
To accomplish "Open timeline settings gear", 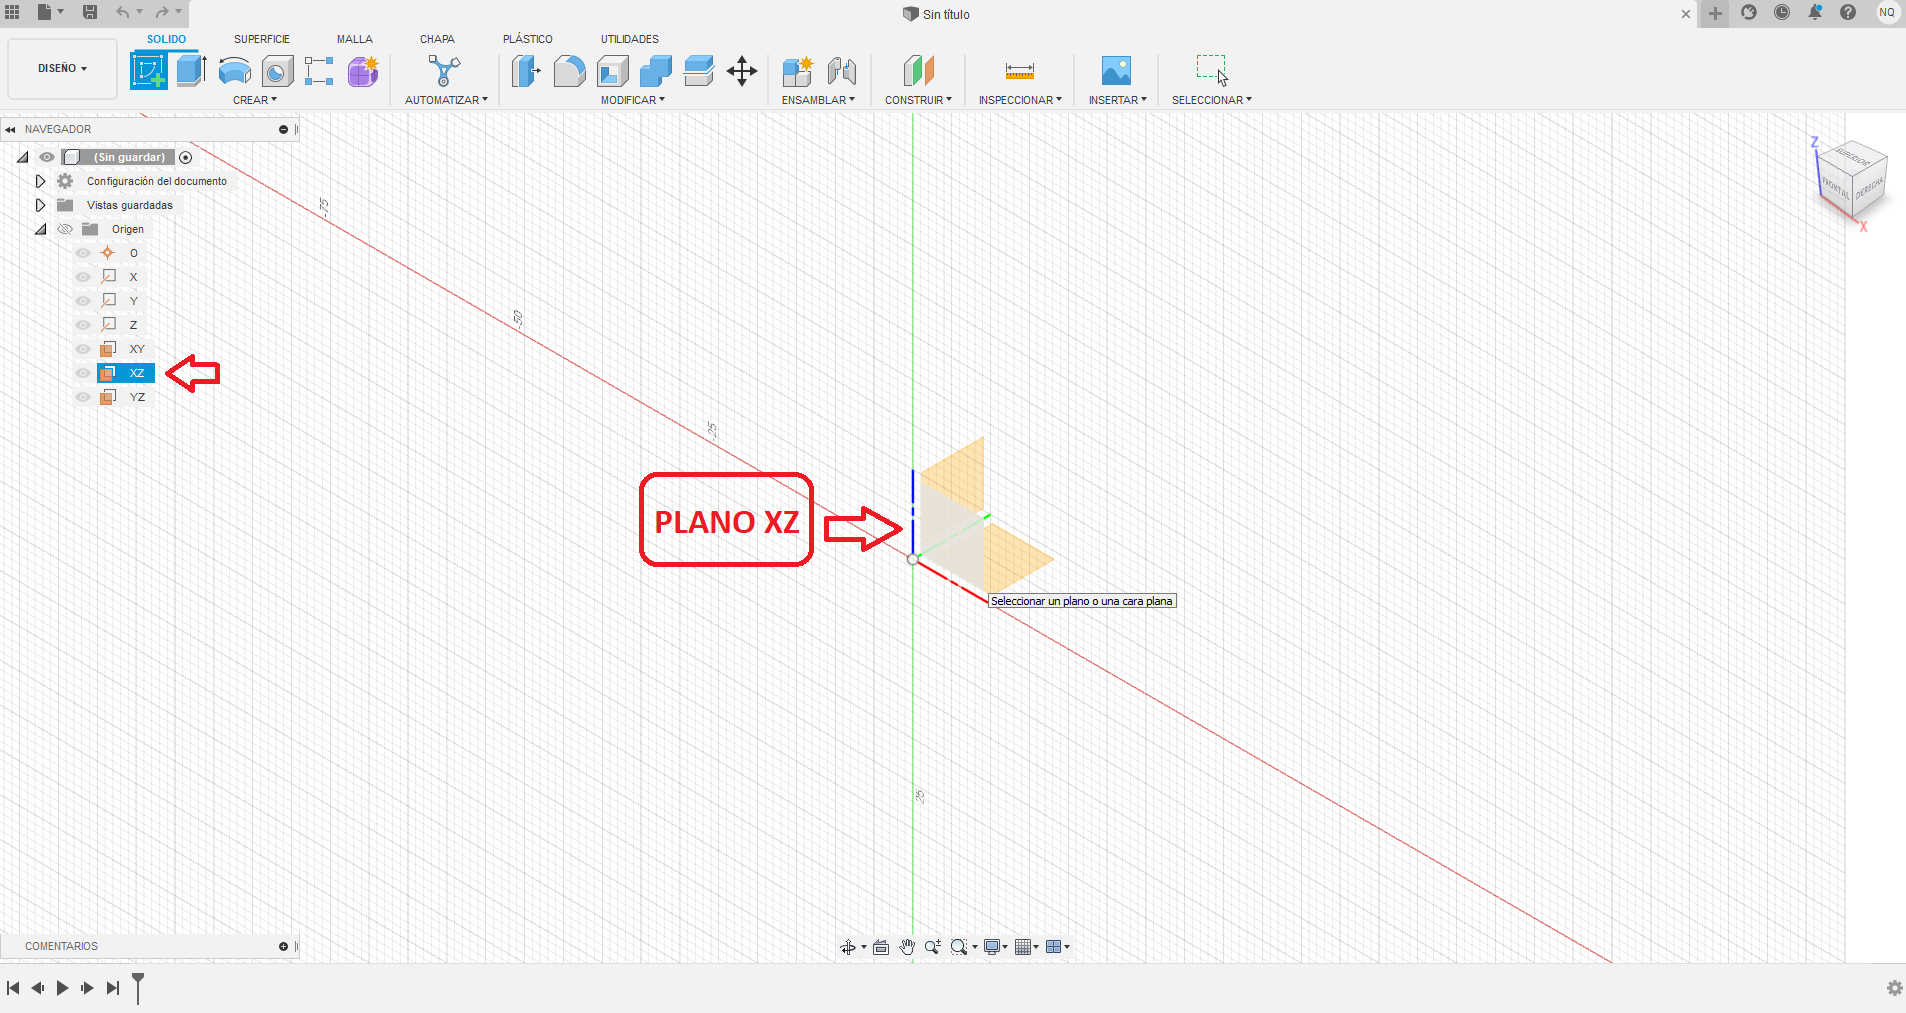I will coord(1894,988).
